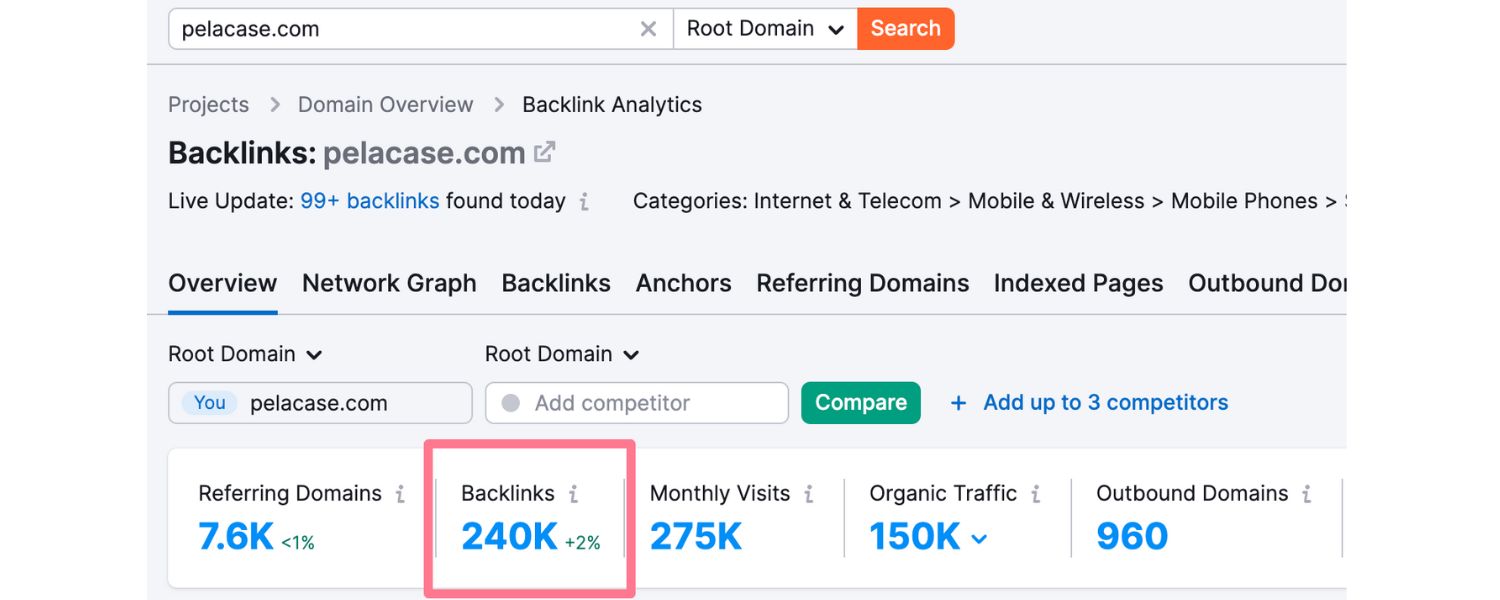The width and height of the screenshot is (1500, 600).
Task: Click the info icon next to Live Update
Action: 584,202
